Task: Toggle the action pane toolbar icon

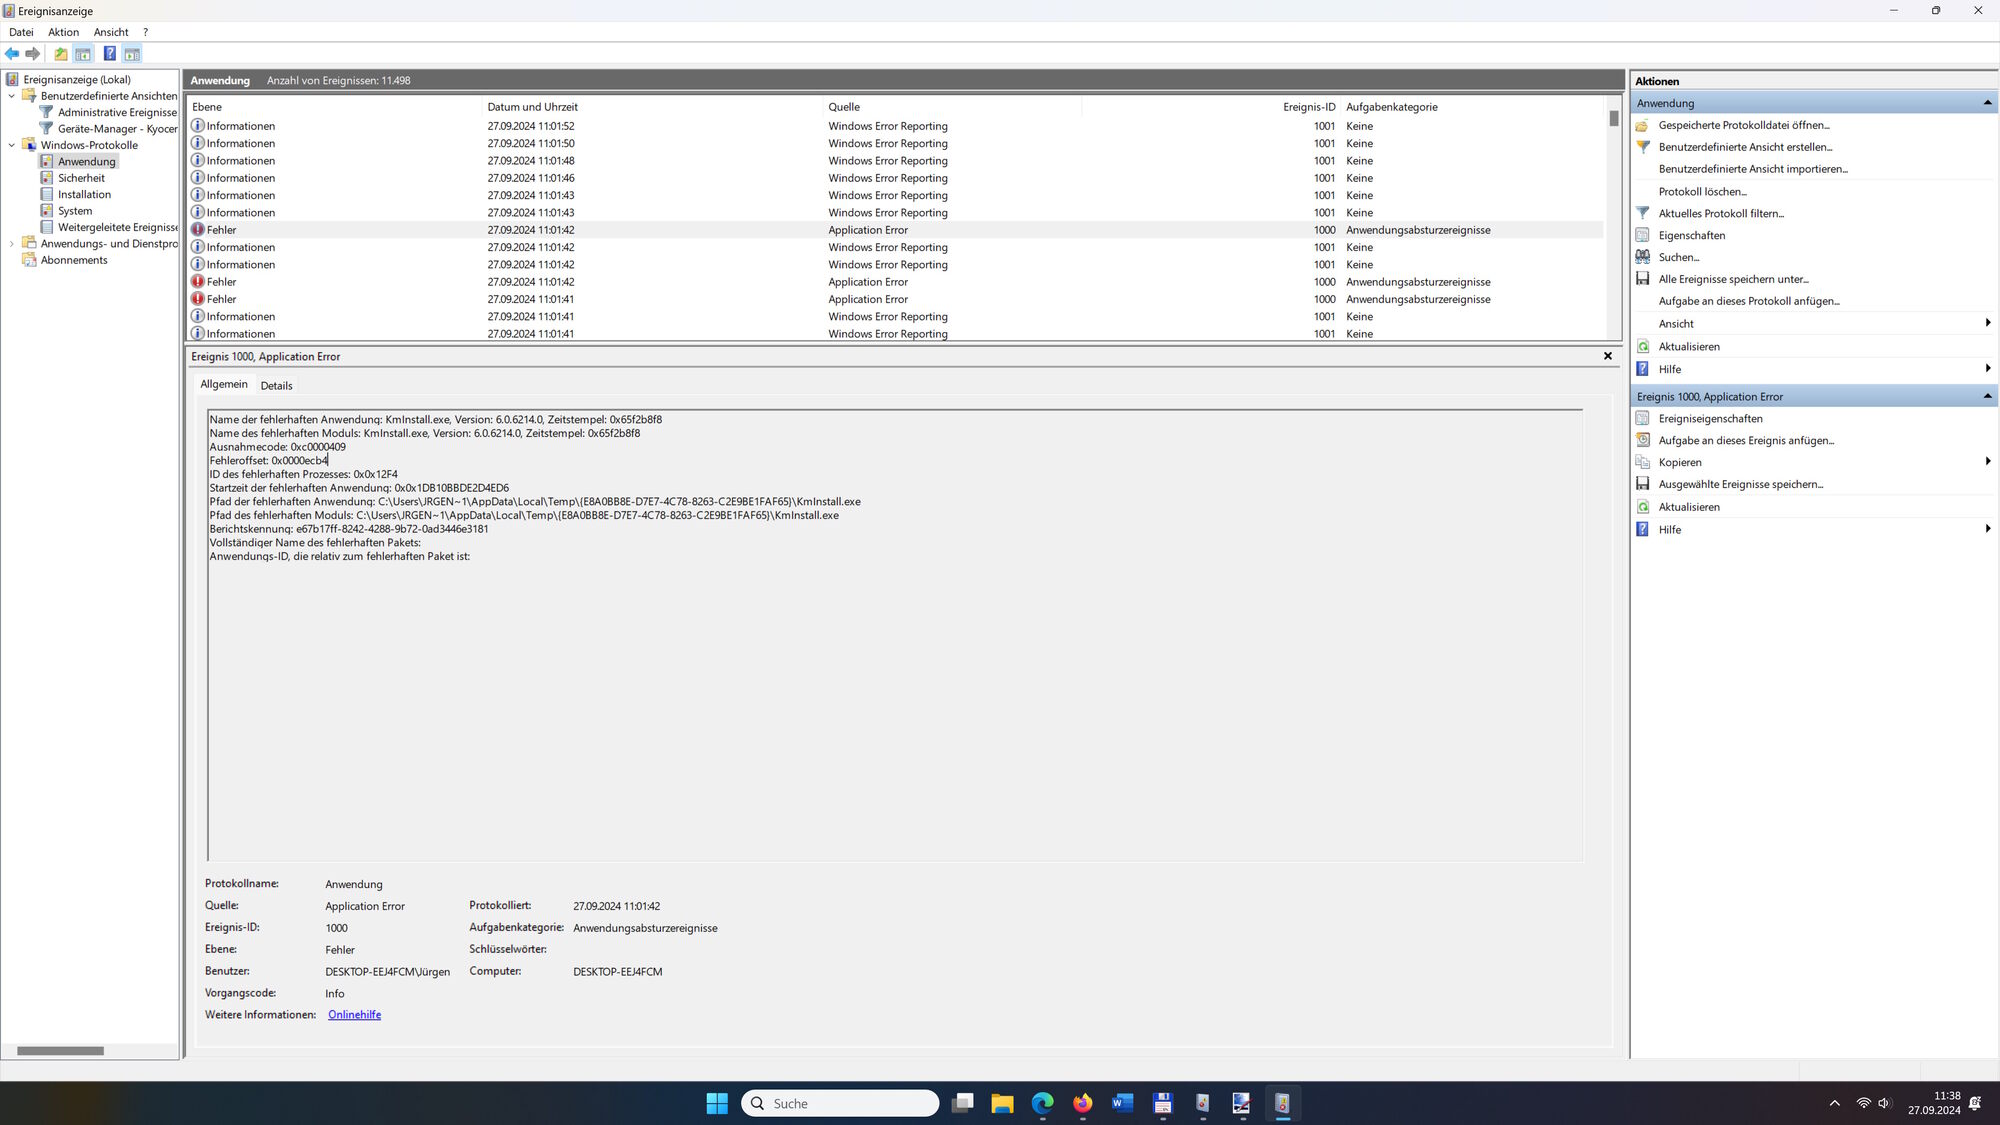Action: click(132, 54)
